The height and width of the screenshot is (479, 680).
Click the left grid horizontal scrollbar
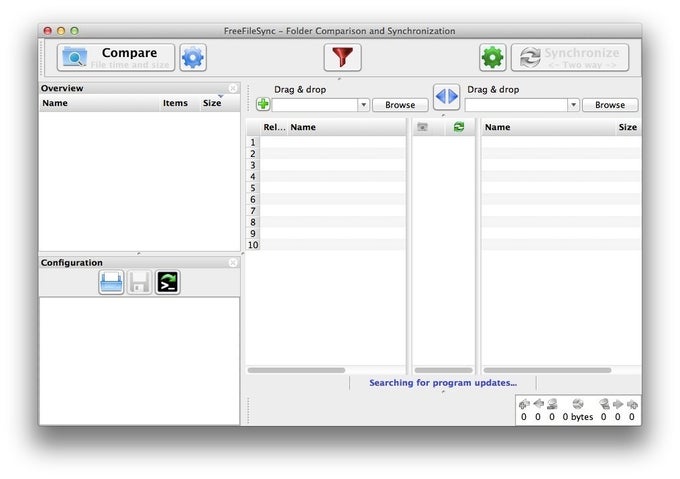tap(296, 370)
